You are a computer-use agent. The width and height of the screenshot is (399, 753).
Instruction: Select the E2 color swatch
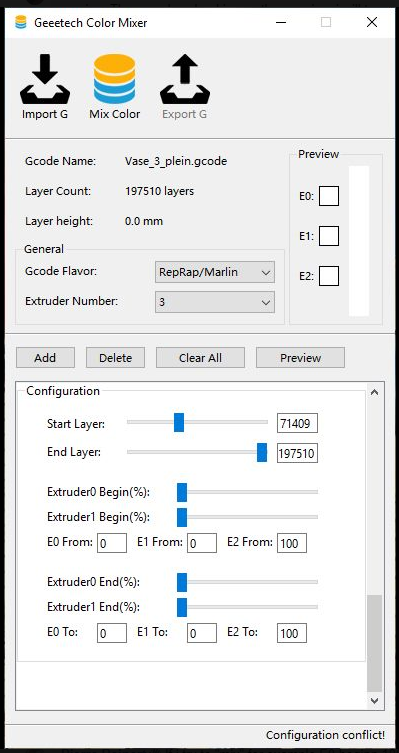coord(329,276)
